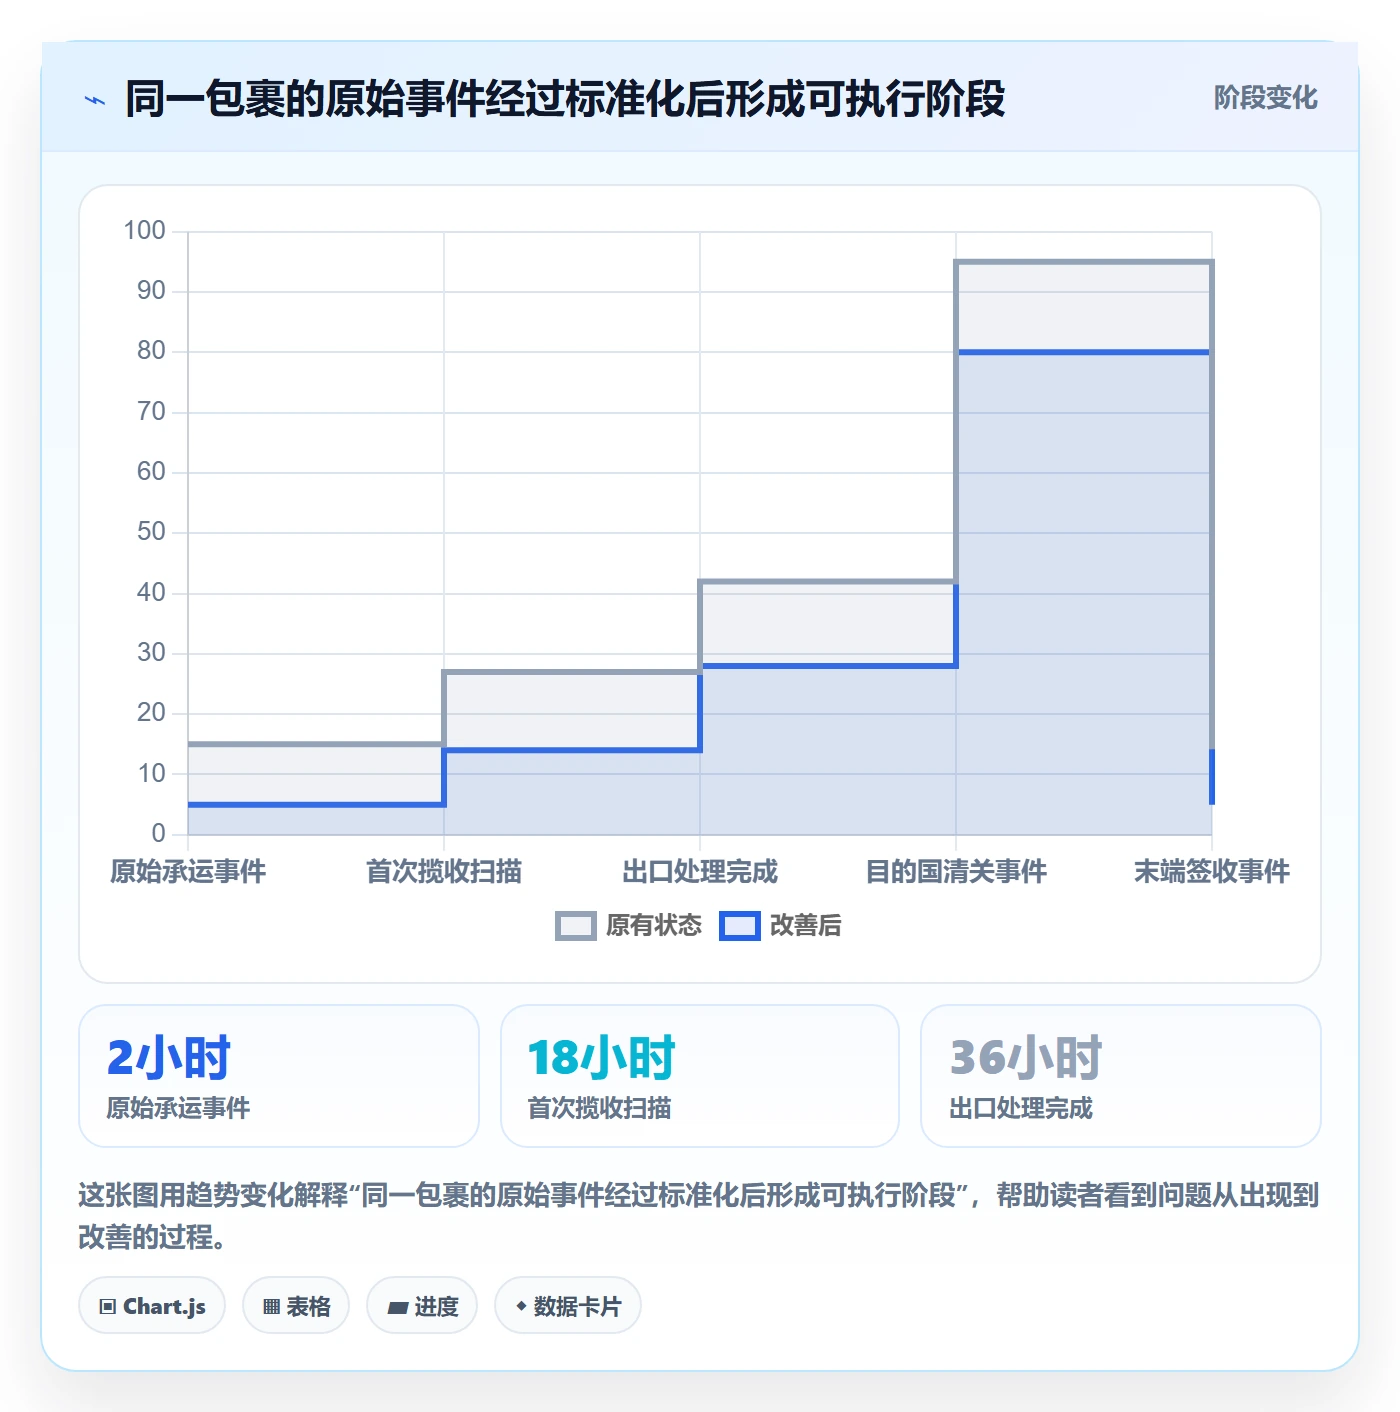The width and height of the screenshot is (1400, 1412).
Task: Select the 2小时 原始承运事件 card
Action: [279, 1076]
